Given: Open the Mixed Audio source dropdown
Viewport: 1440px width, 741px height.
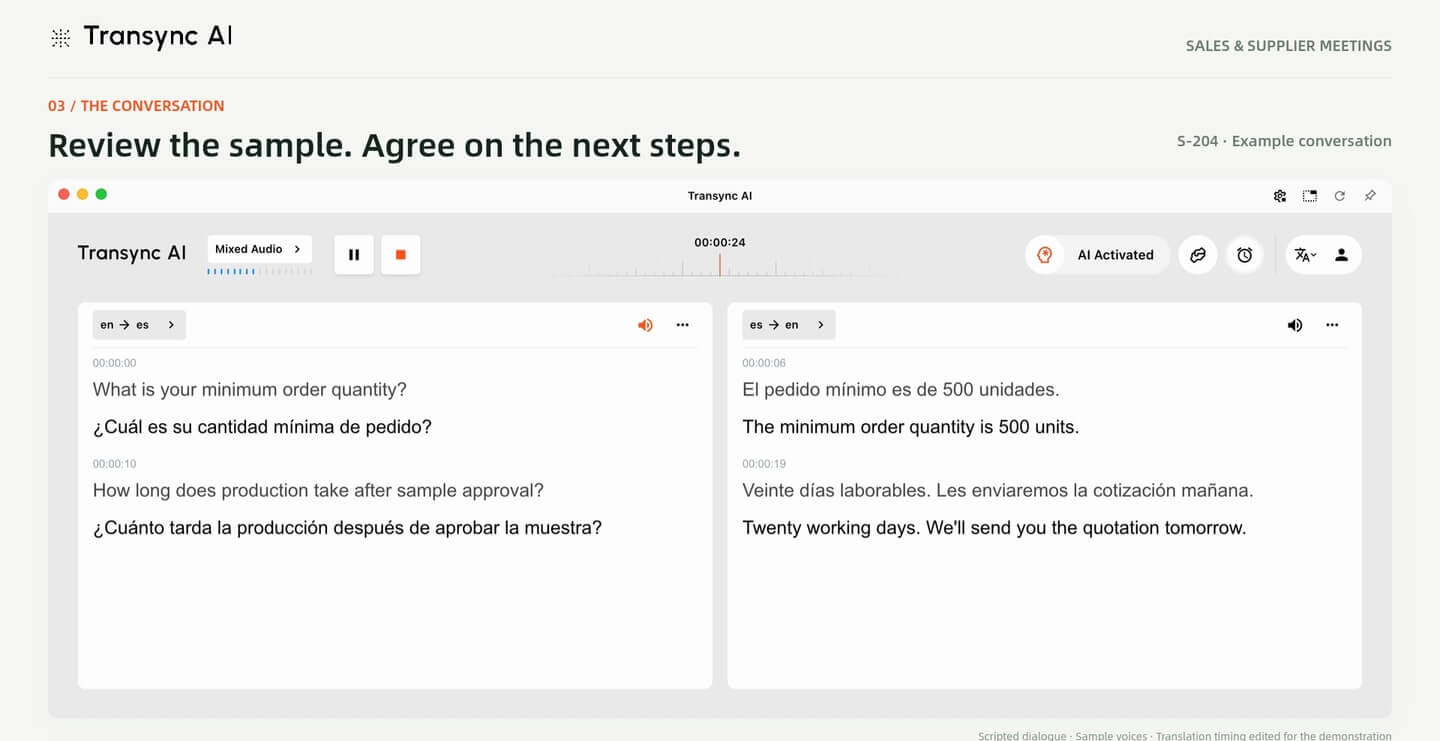Looking at the screenshot, I should (260, 249).
